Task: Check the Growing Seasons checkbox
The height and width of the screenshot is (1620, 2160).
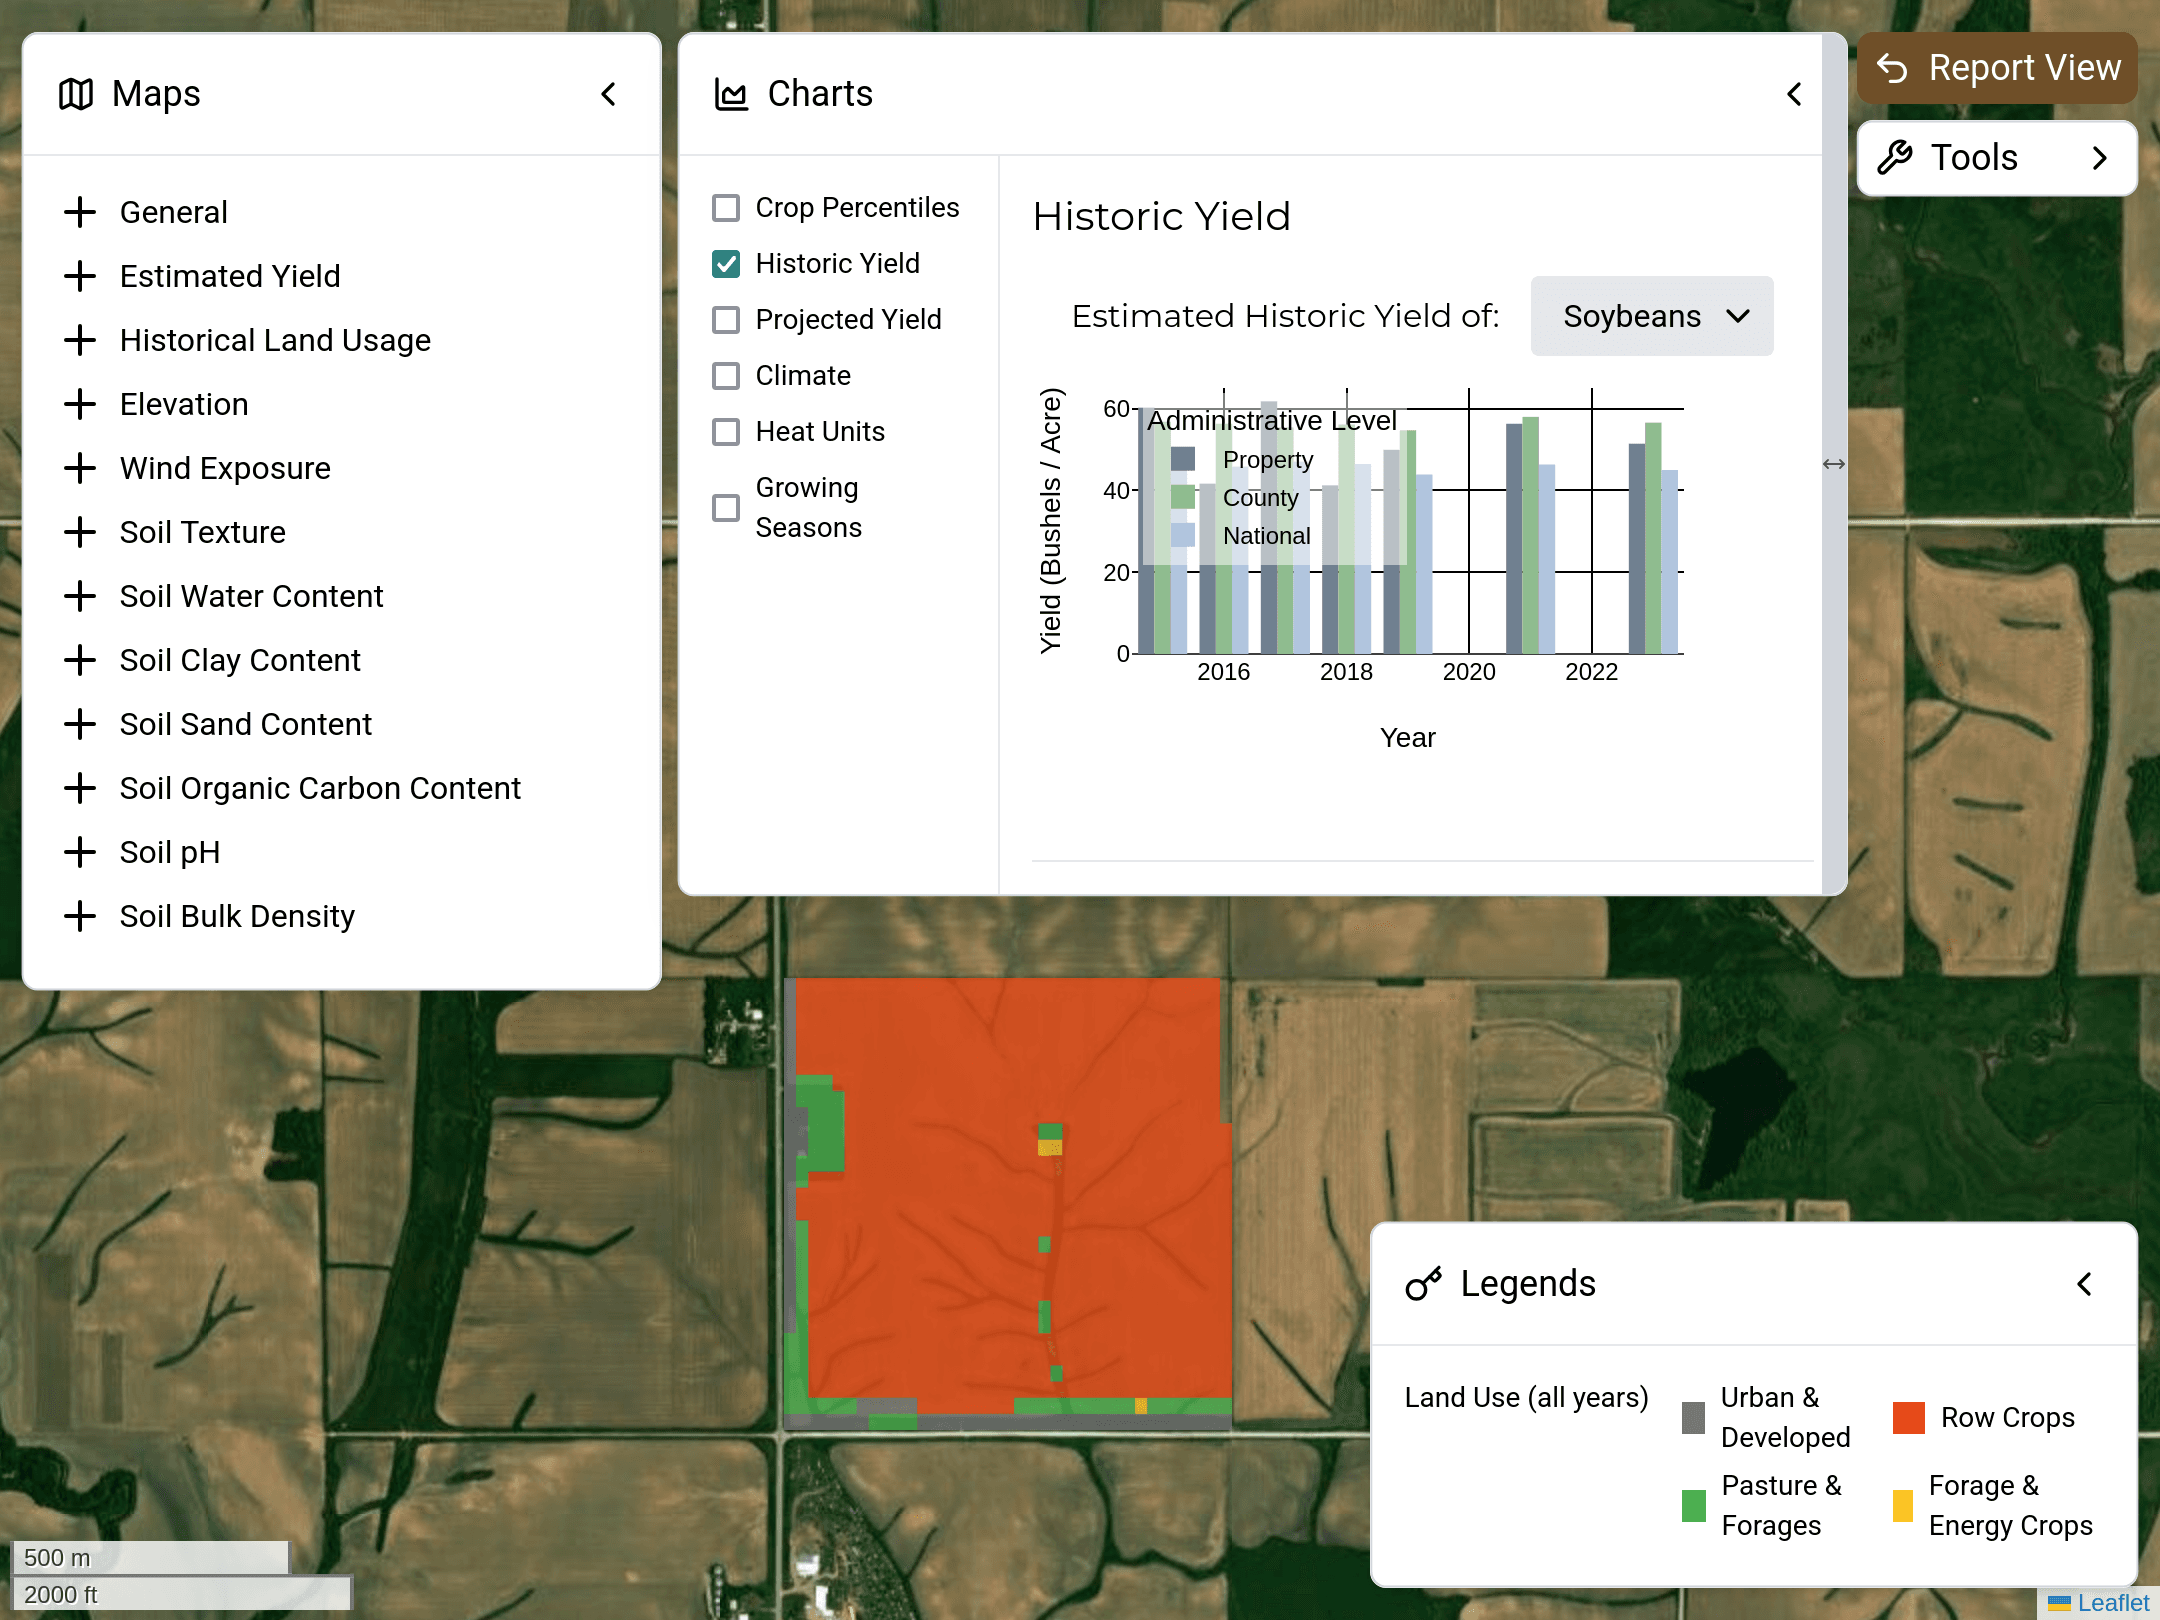Action: (x=726, y=508)
